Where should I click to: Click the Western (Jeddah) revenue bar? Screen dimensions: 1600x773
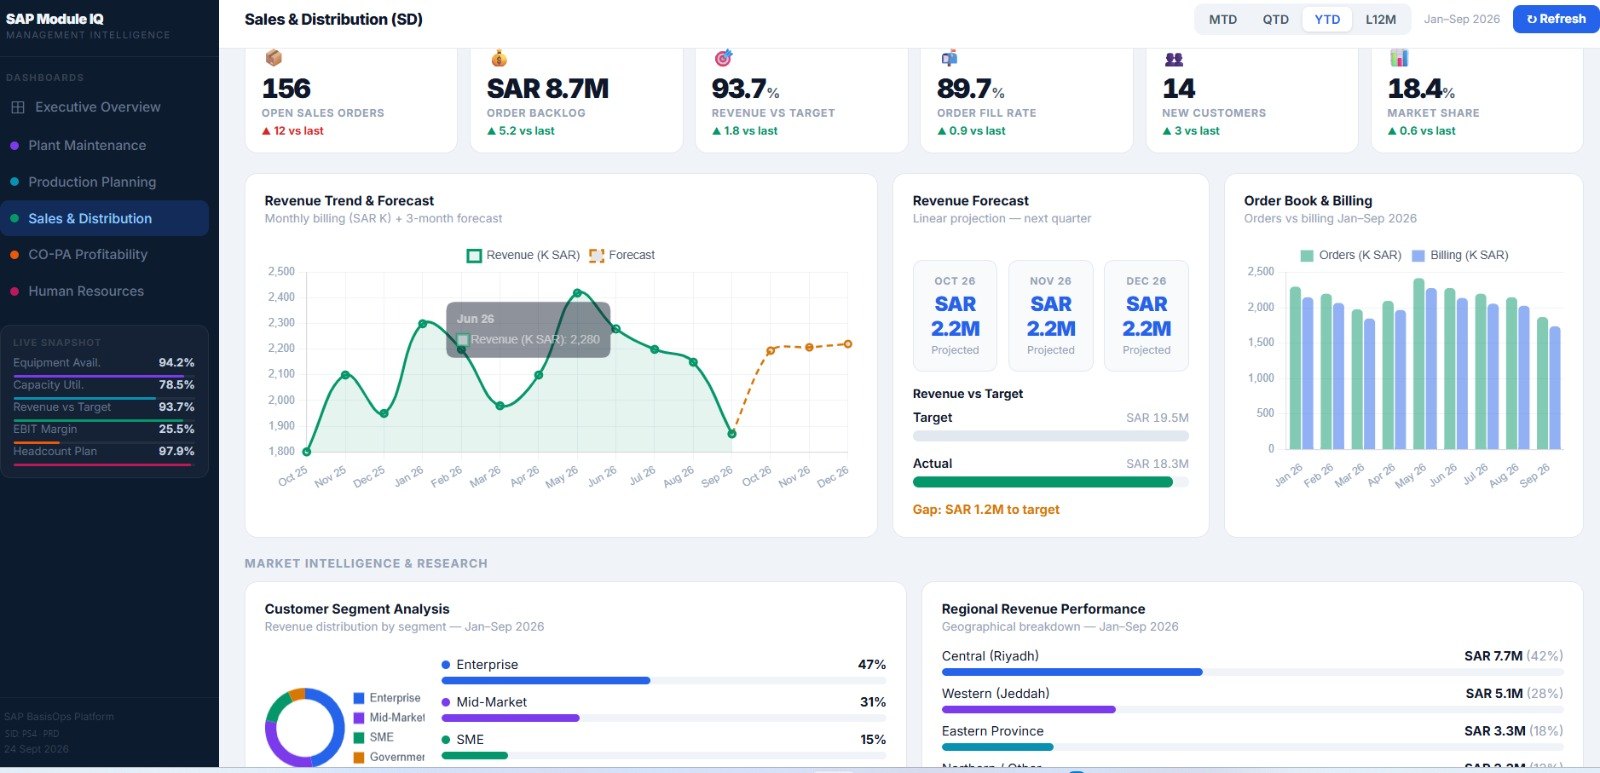point(1252,709)
